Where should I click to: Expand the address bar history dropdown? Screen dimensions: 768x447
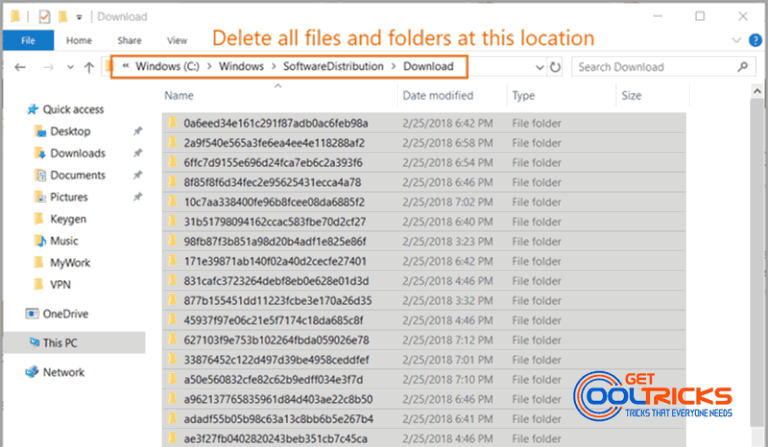click(539, 67)
